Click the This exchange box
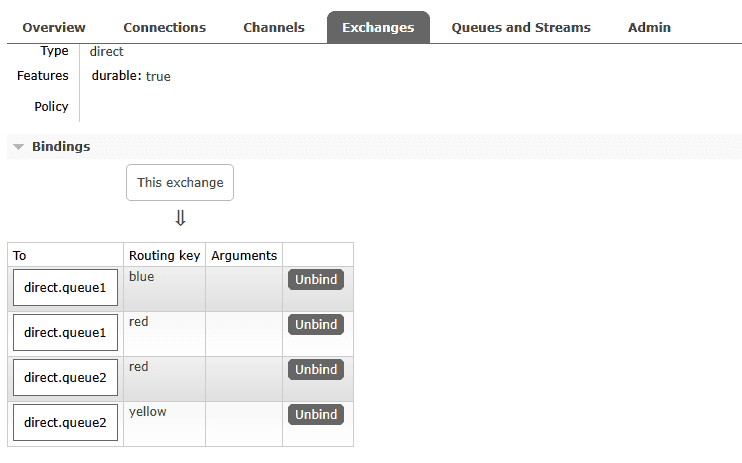Image resolution: width=742 pixels, height=463 pixels. 180,183
